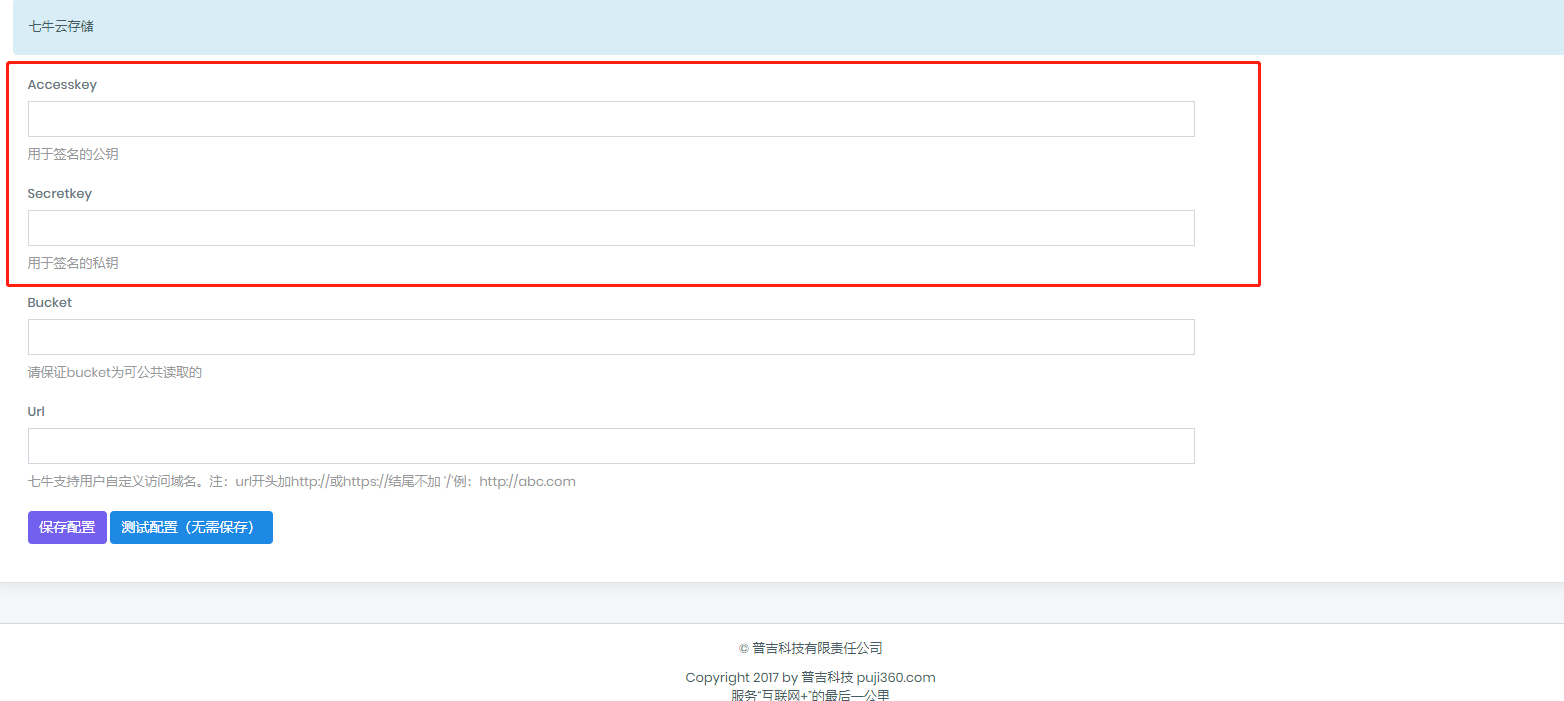Click hint 请保证bucket为可公共读取的
The height and width of the screenshot is (701, 1564).
[115, 373]
